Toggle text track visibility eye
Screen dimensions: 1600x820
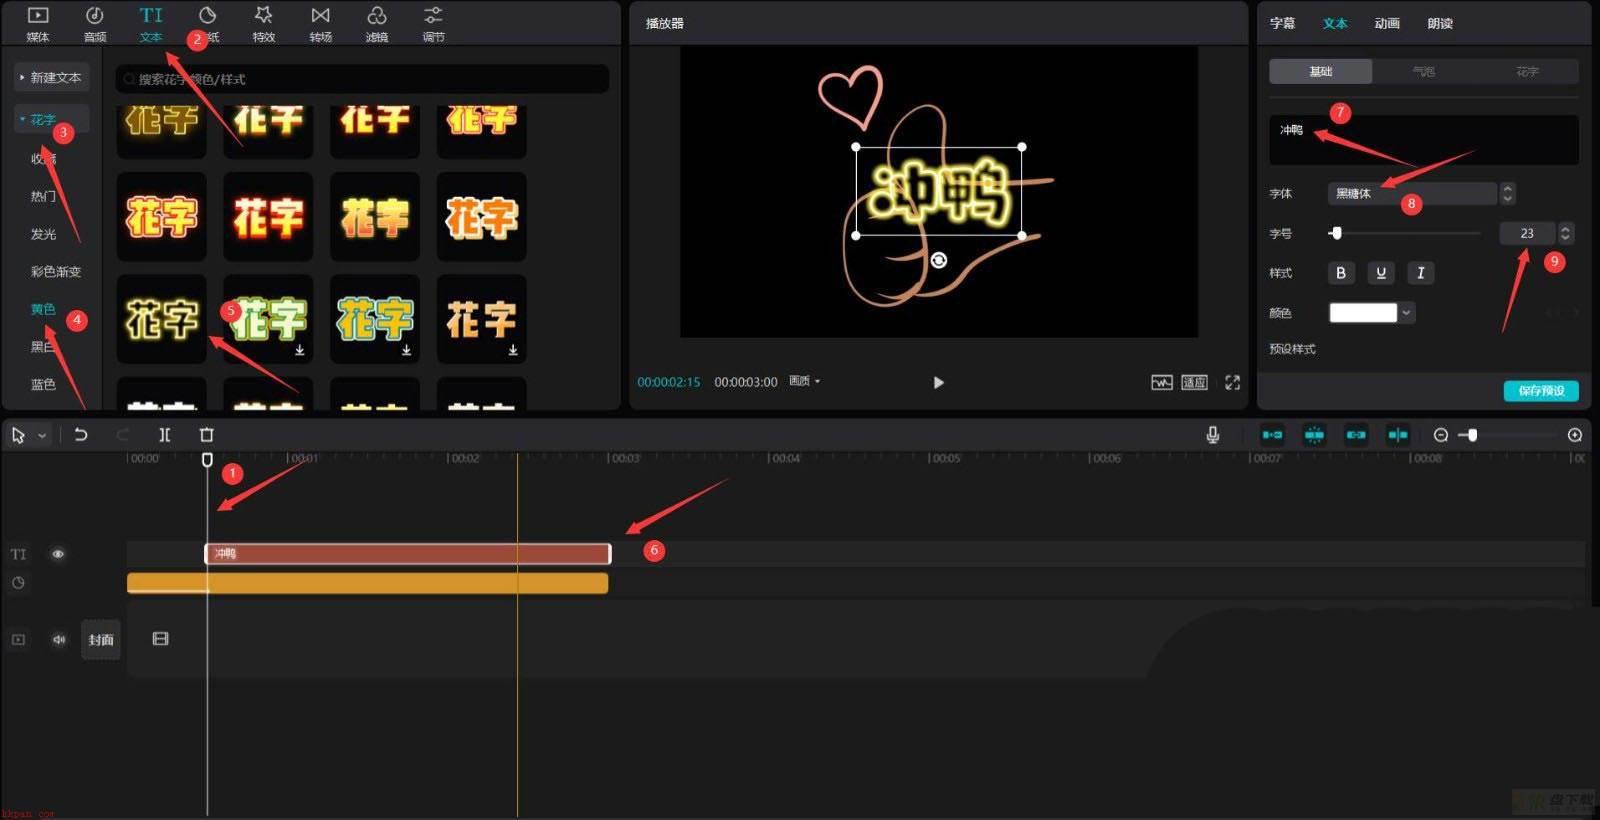[58, 554]
